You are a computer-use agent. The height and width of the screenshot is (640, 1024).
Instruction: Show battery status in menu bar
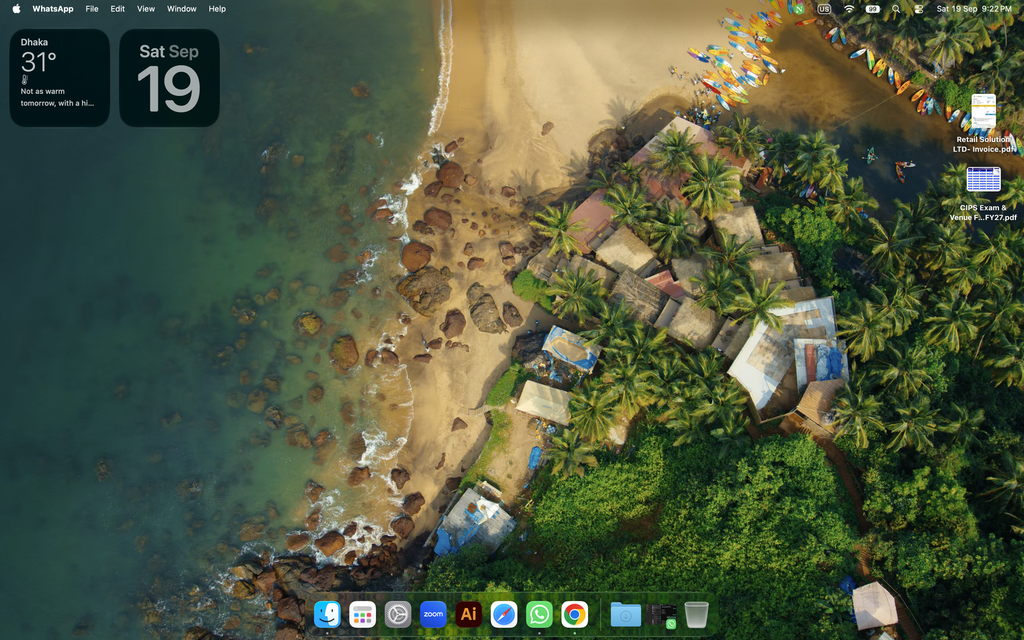[873, 9]
